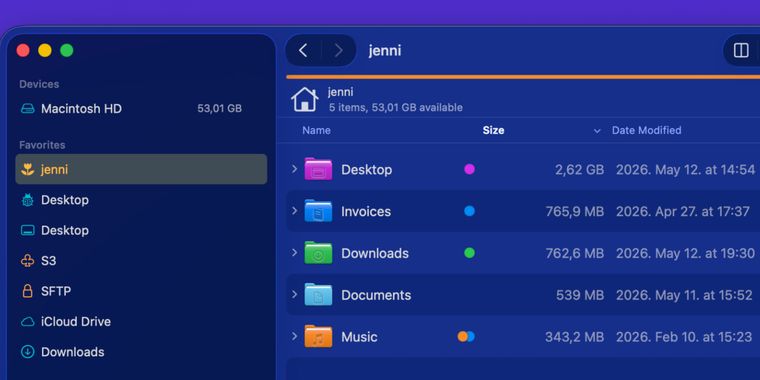Click the orange-blue tag dots on Music row
760x380 pixels.
(466, 336)
